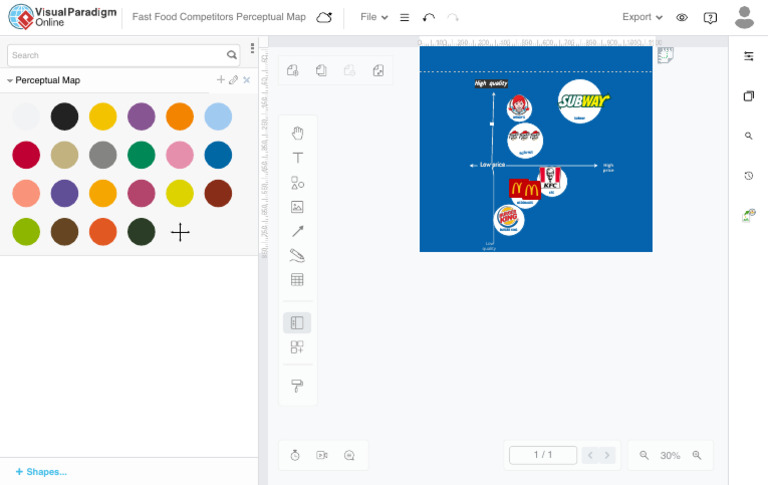Select the arrow connector tool
The image size is (768, 485).
pyautogui.click(x=297, y=231)
